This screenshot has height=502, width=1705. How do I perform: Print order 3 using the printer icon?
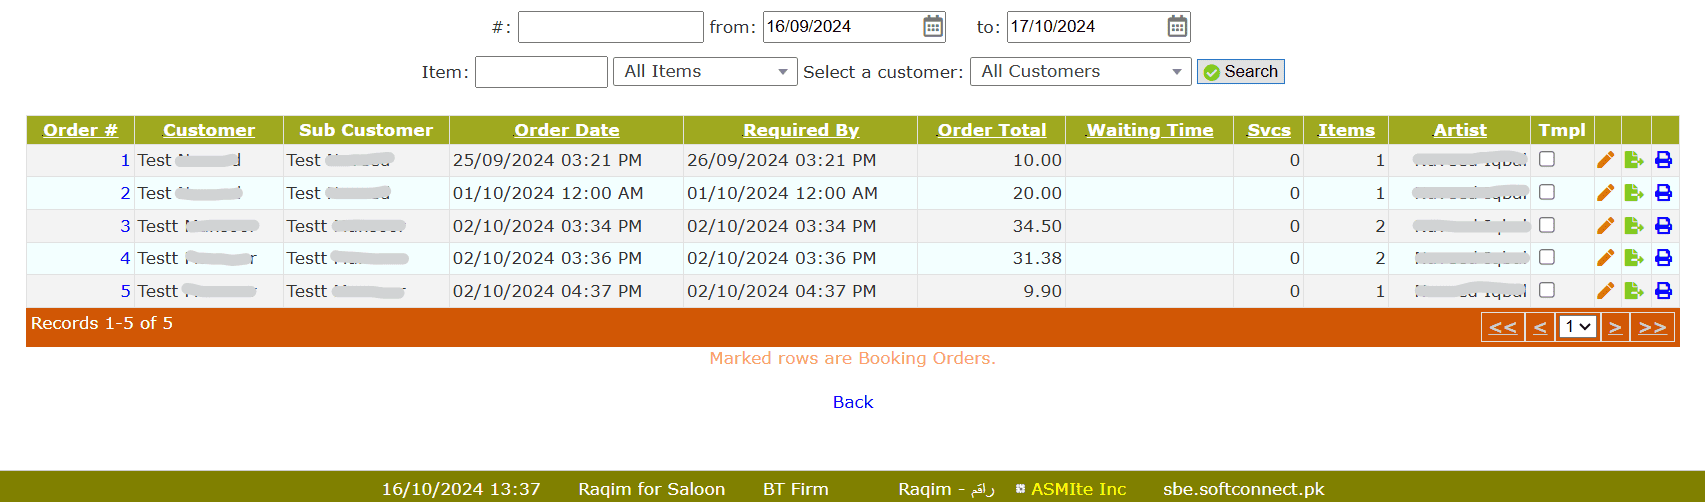(x=1664, y=226)
